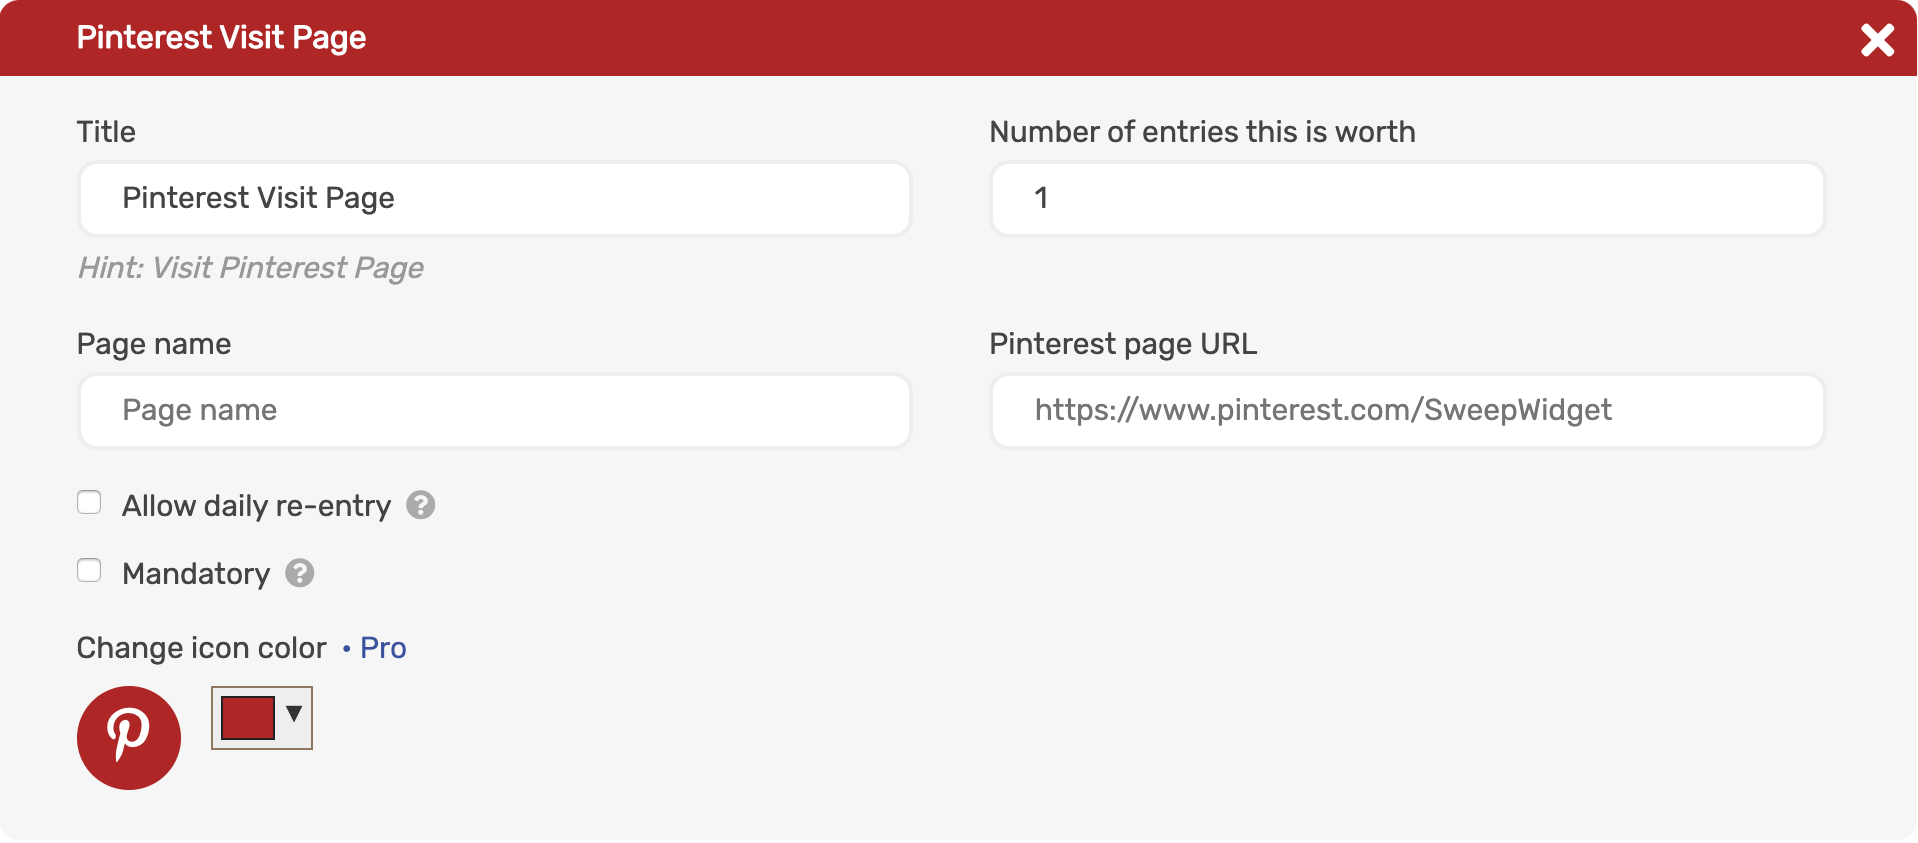The width and height of the screenshot is (1918, 843).
Task: Click the Pinterest logo icon
Action: tap(128, 737)
